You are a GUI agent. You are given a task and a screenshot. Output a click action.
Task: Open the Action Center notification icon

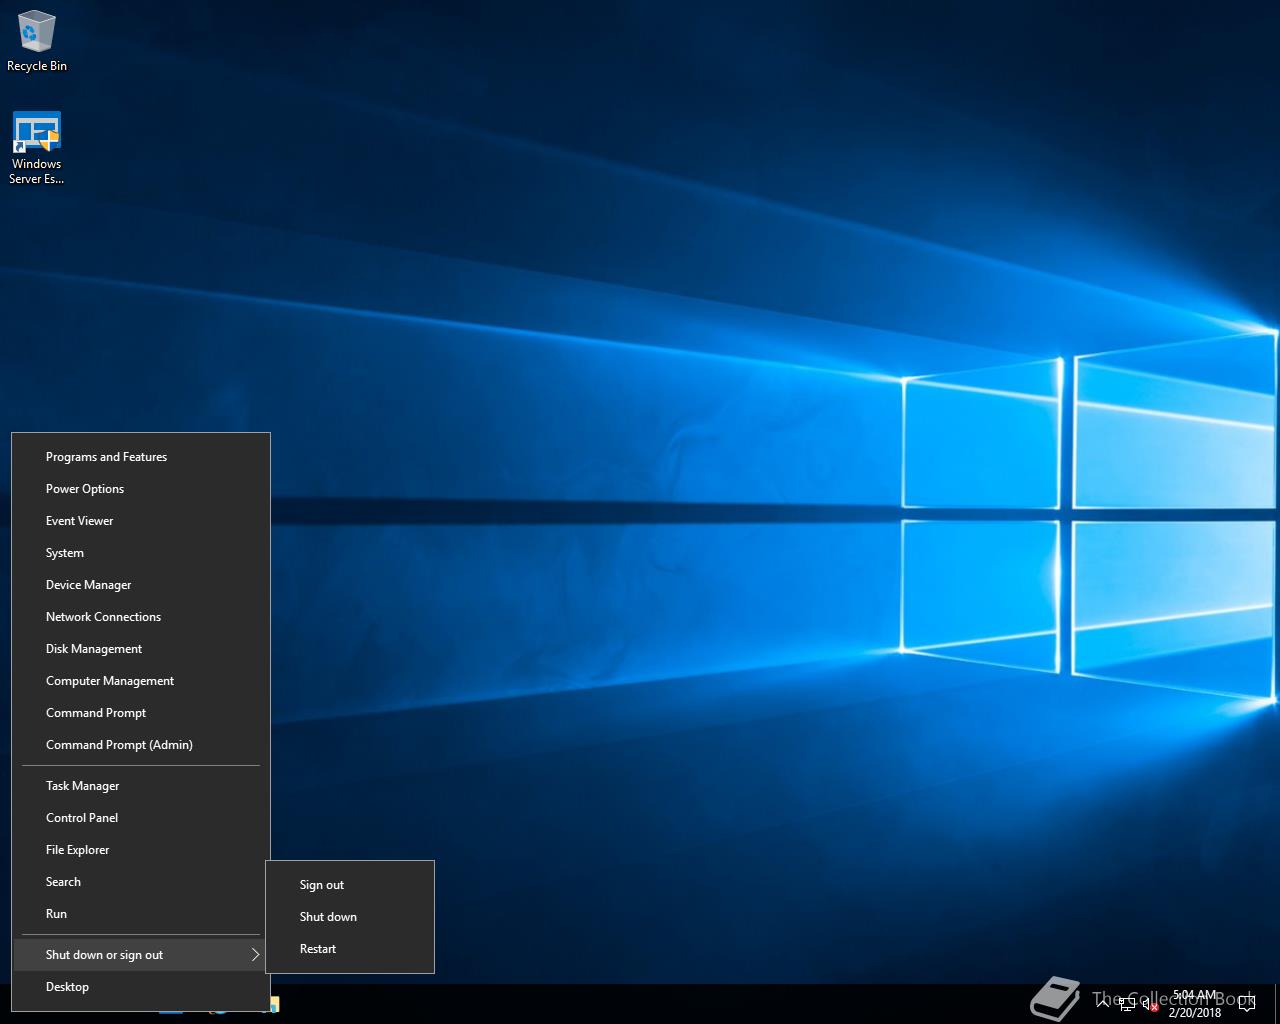point(1247,1003)
